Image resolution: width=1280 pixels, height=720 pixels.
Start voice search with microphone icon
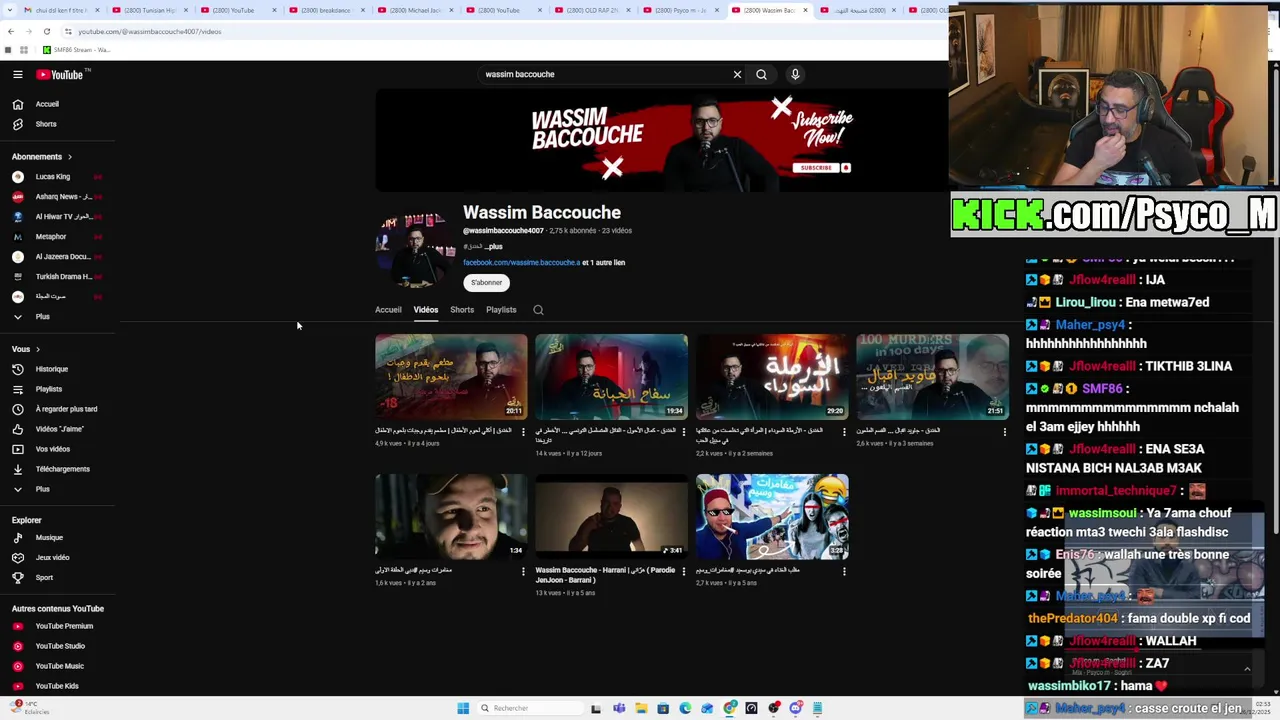(x=795, y=74)
